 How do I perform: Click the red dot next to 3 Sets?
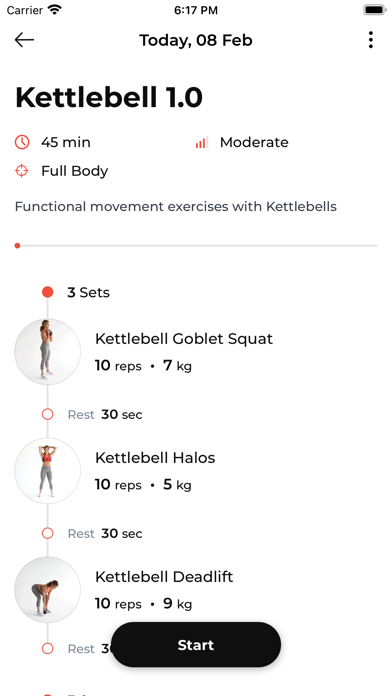pyautogui.click(x=48, y=292)
